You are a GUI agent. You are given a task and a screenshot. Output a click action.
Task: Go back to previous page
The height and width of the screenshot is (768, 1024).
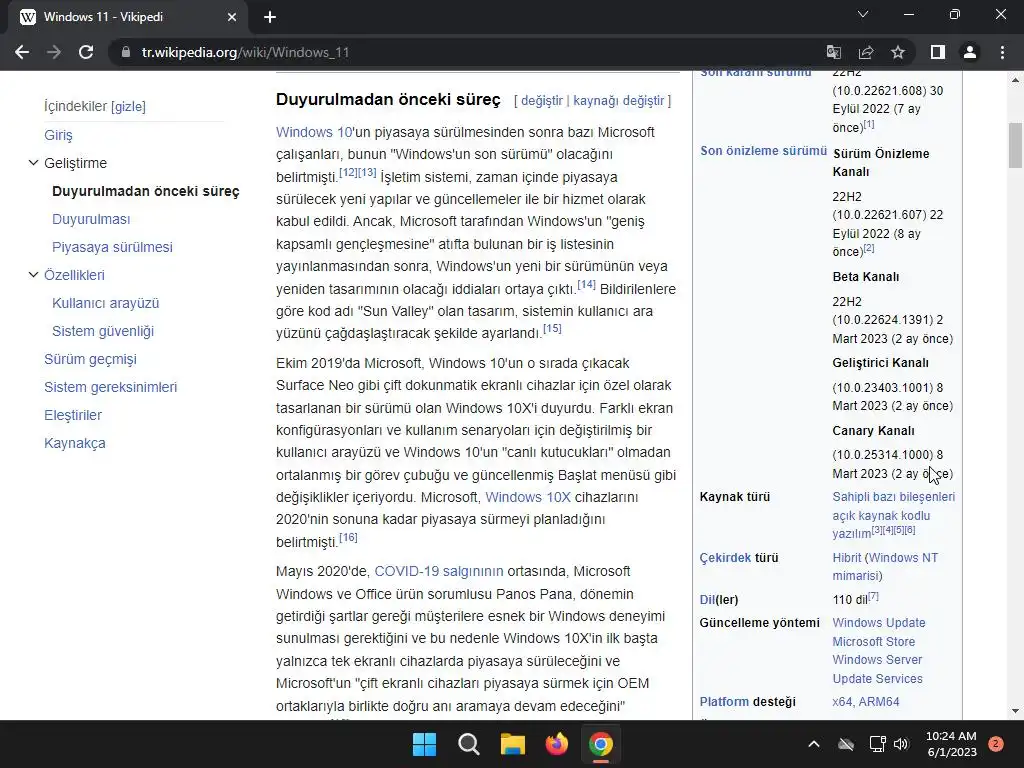pos(22,52)
